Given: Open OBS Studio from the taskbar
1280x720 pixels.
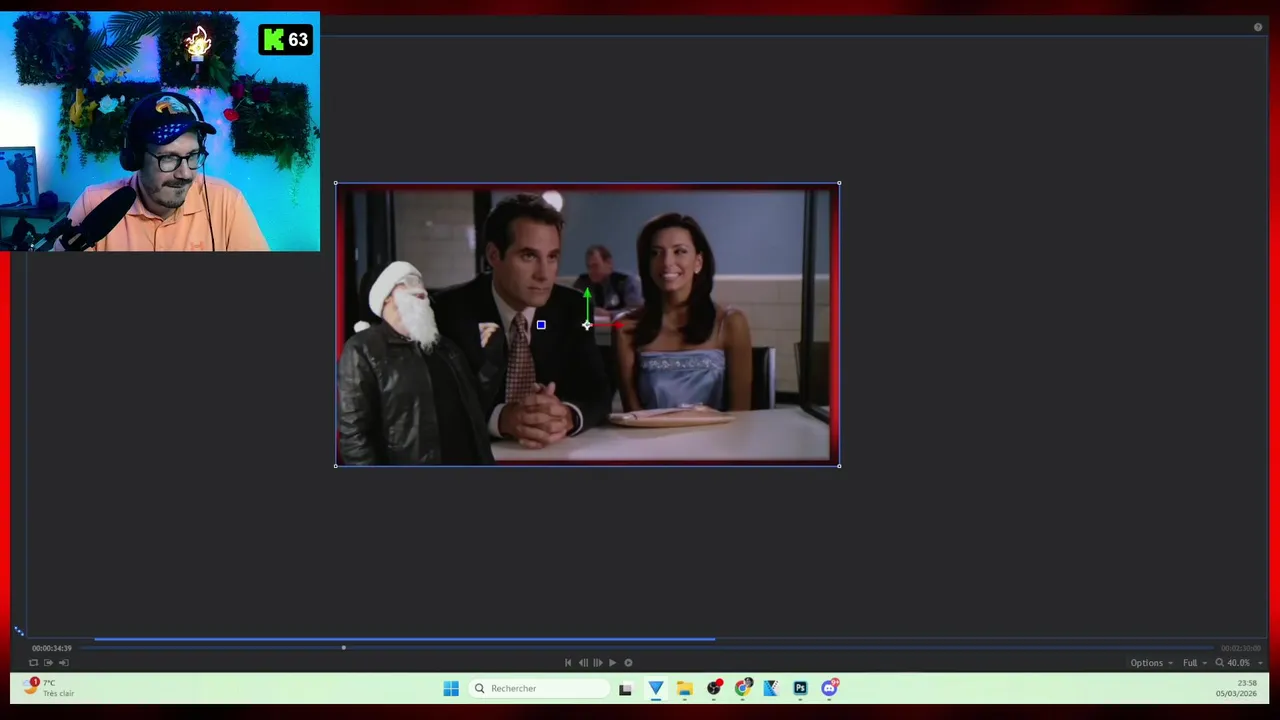Looking at the screenshot, I should click(714, 688).
